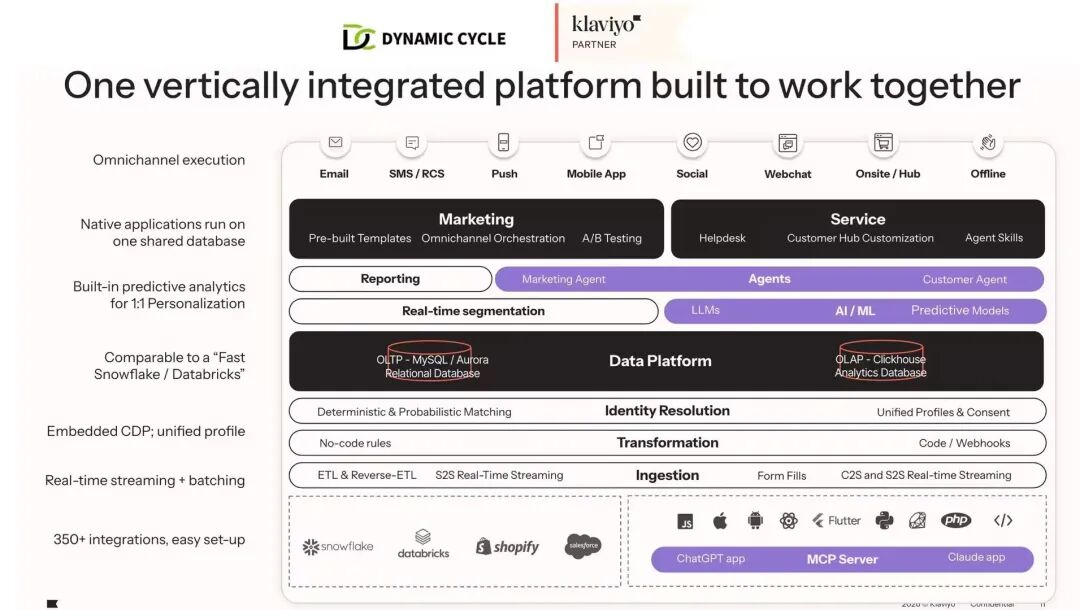The image size is (1080, 610).
Task: Open the Marketing block heading
Action: (476, 219)
